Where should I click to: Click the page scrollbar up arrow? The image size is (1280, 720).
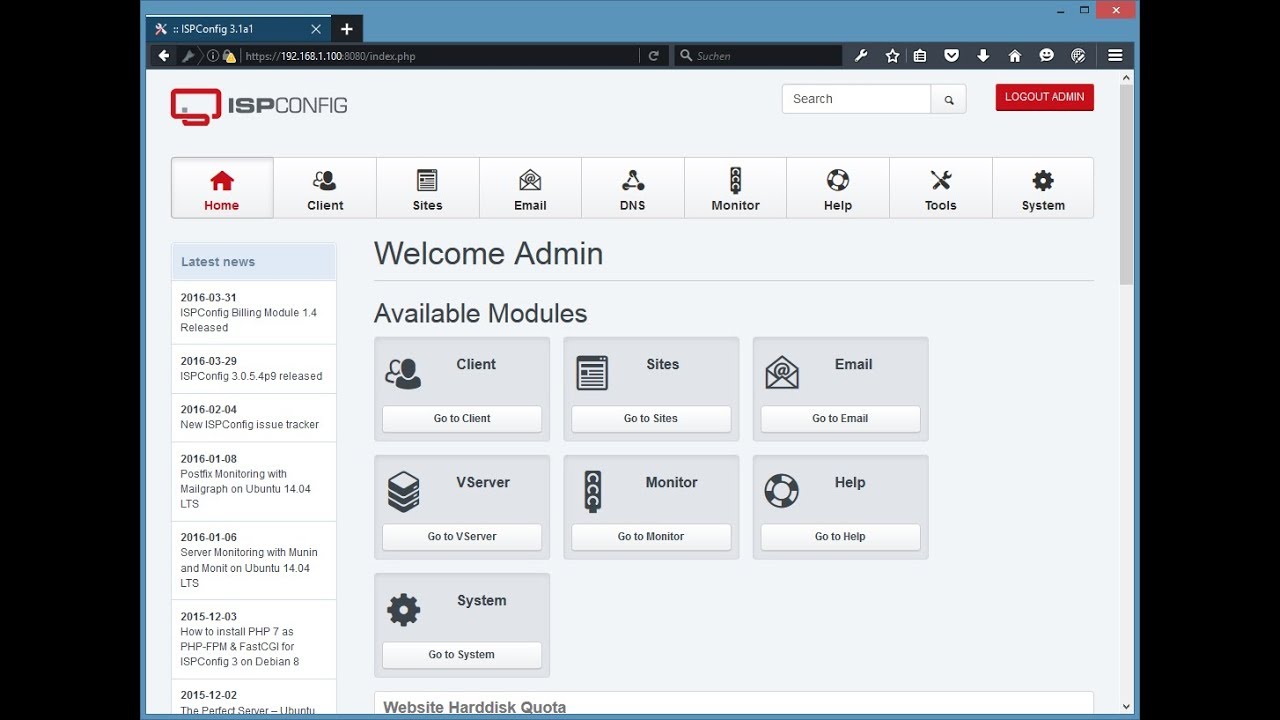pyautogui.click(x=1127, y=76)
